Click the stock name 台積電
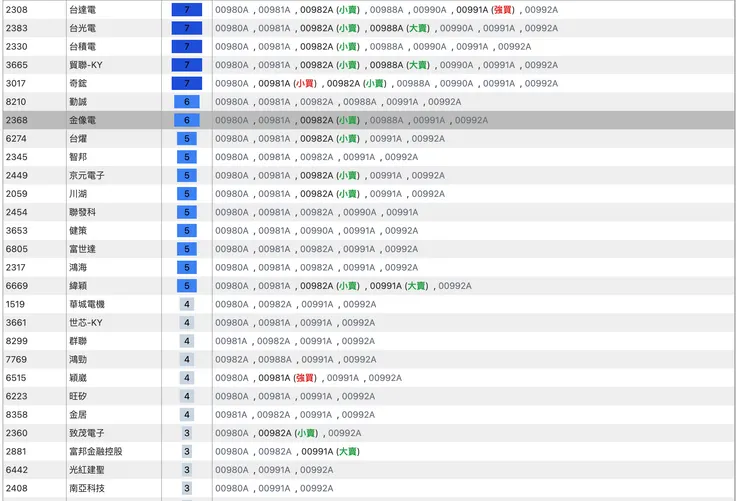740x501 pixels. point(83,47)
